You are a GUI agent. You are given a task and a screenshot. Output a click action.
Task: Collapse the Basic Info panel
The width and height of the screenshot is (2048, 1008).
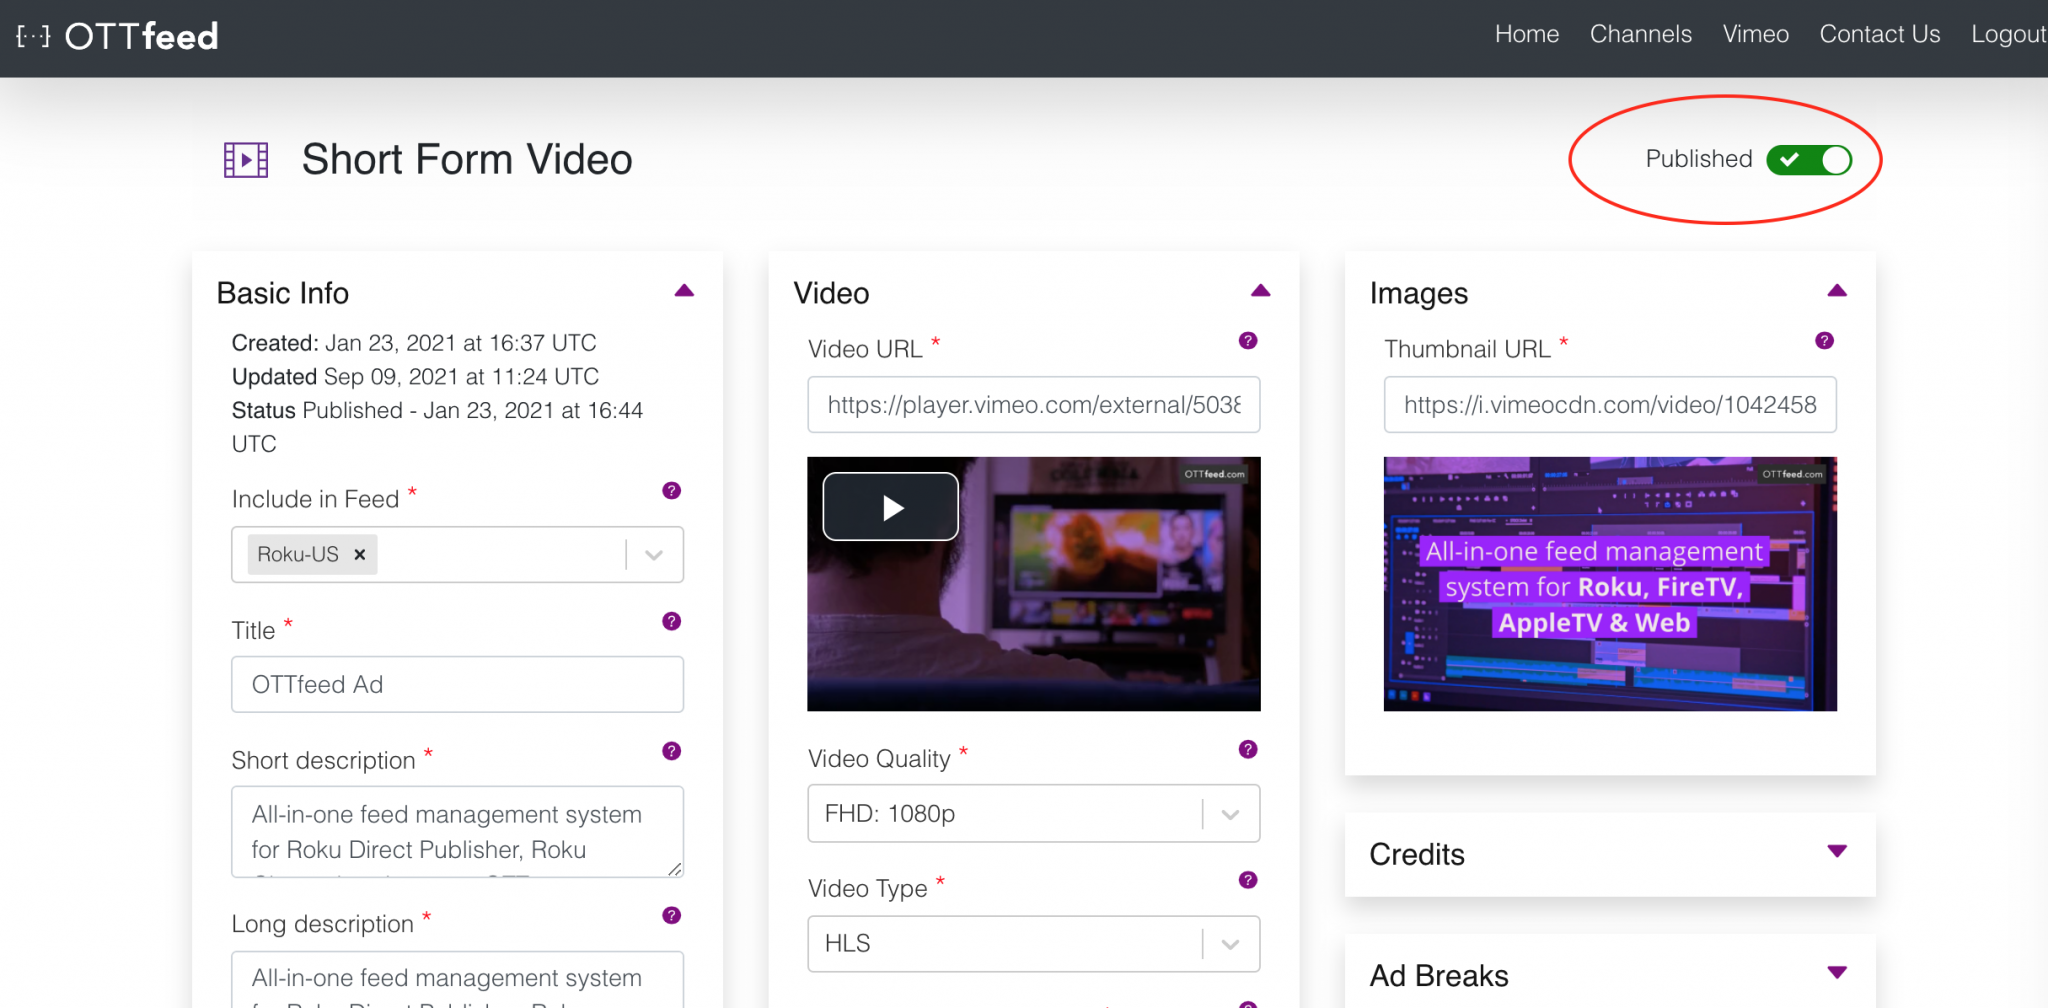click(x=684, y=290)
